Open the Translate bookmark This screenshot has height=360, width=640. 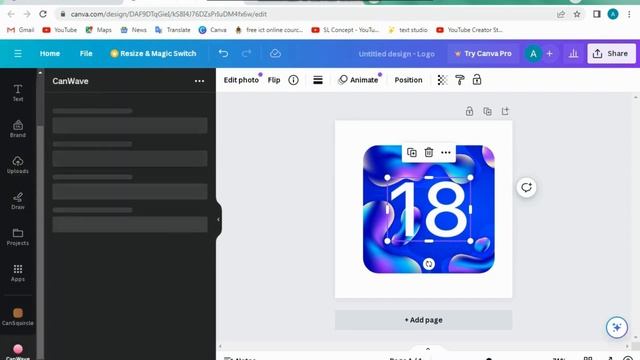(x=173, y=30)
